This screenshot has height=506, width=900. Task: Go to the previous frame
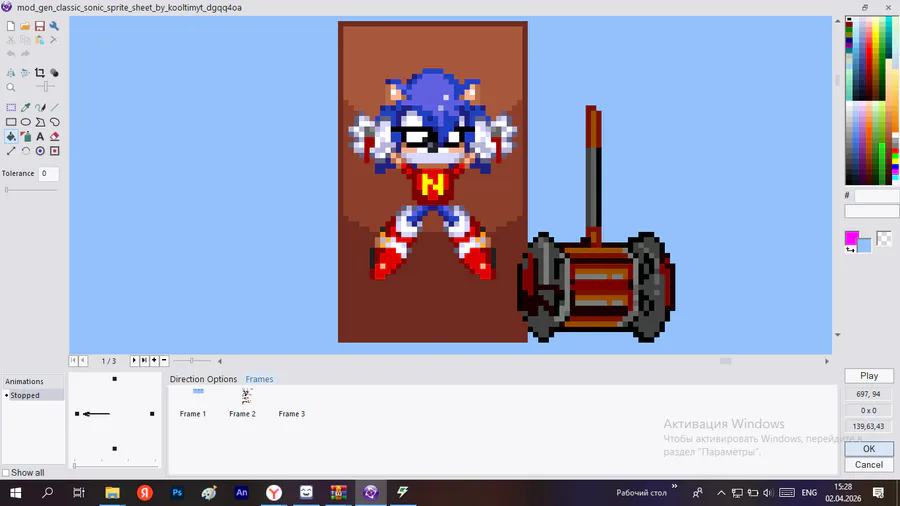point(83,360)
